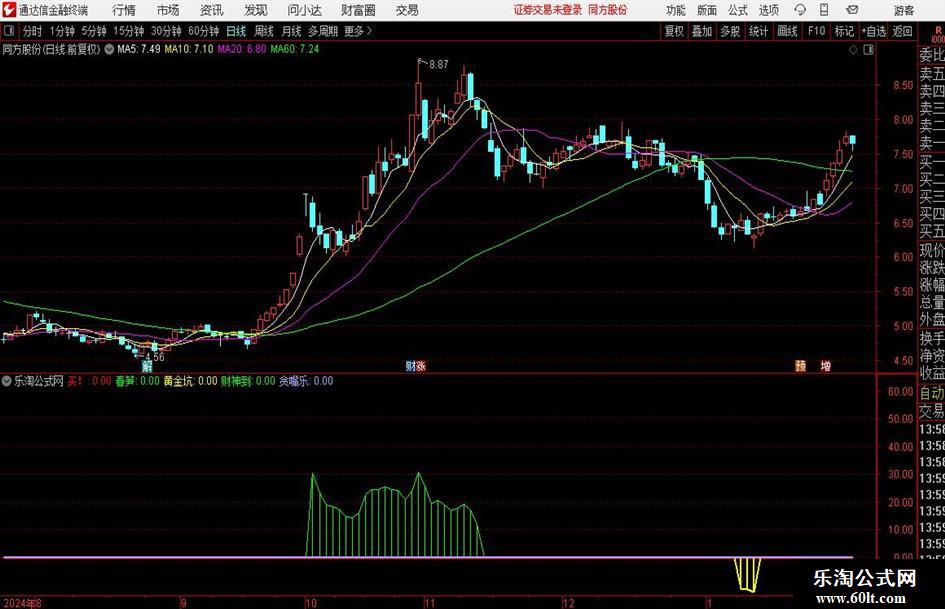945x609 pixels.
Task: Open the 版面 menu
Action: click(x=707, y=10)
